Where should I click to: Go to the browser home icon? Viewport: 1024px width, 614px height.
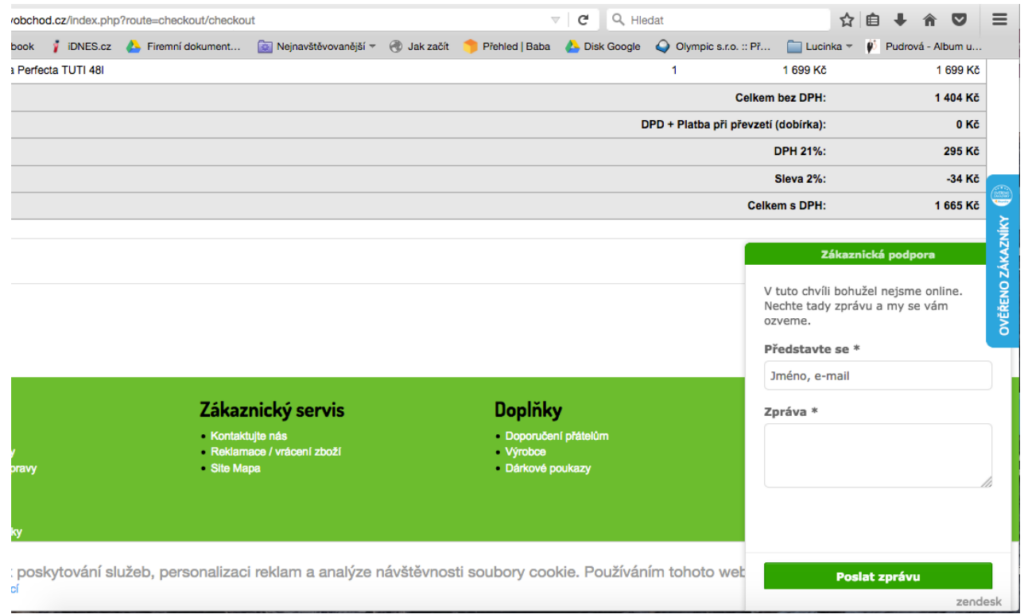coord(930,20)
